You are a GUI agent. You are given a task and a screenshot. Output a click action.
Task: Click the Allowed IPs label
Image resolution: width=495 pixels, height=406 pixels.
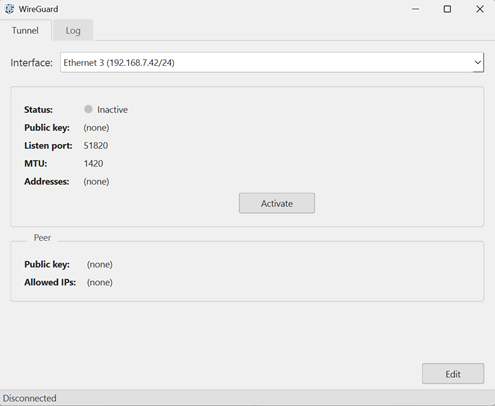[x=50, y=282]
